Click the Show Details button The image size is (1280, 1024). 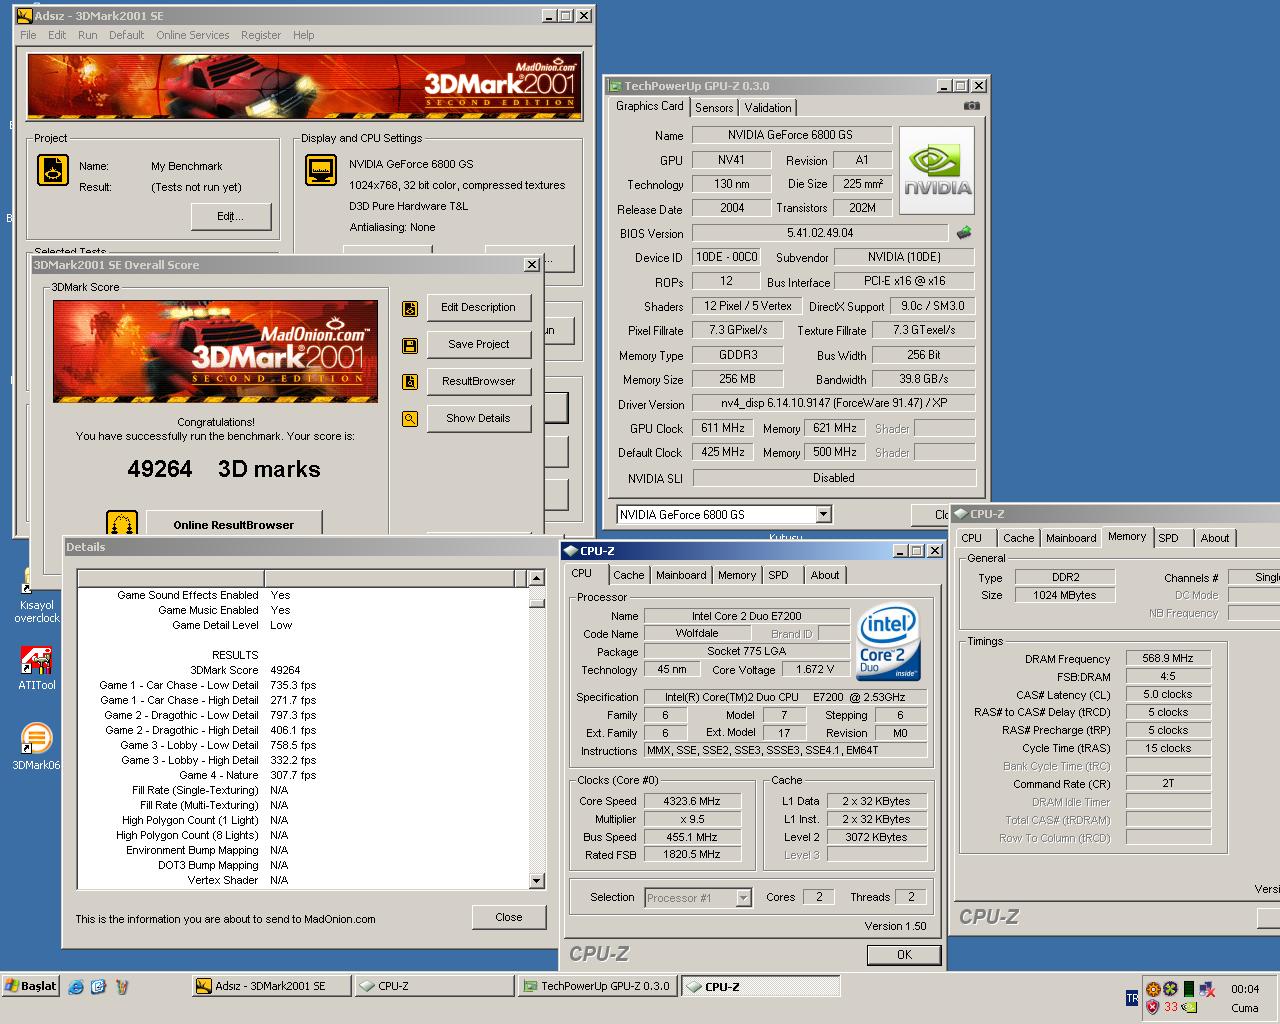click(x=478, y=418)
